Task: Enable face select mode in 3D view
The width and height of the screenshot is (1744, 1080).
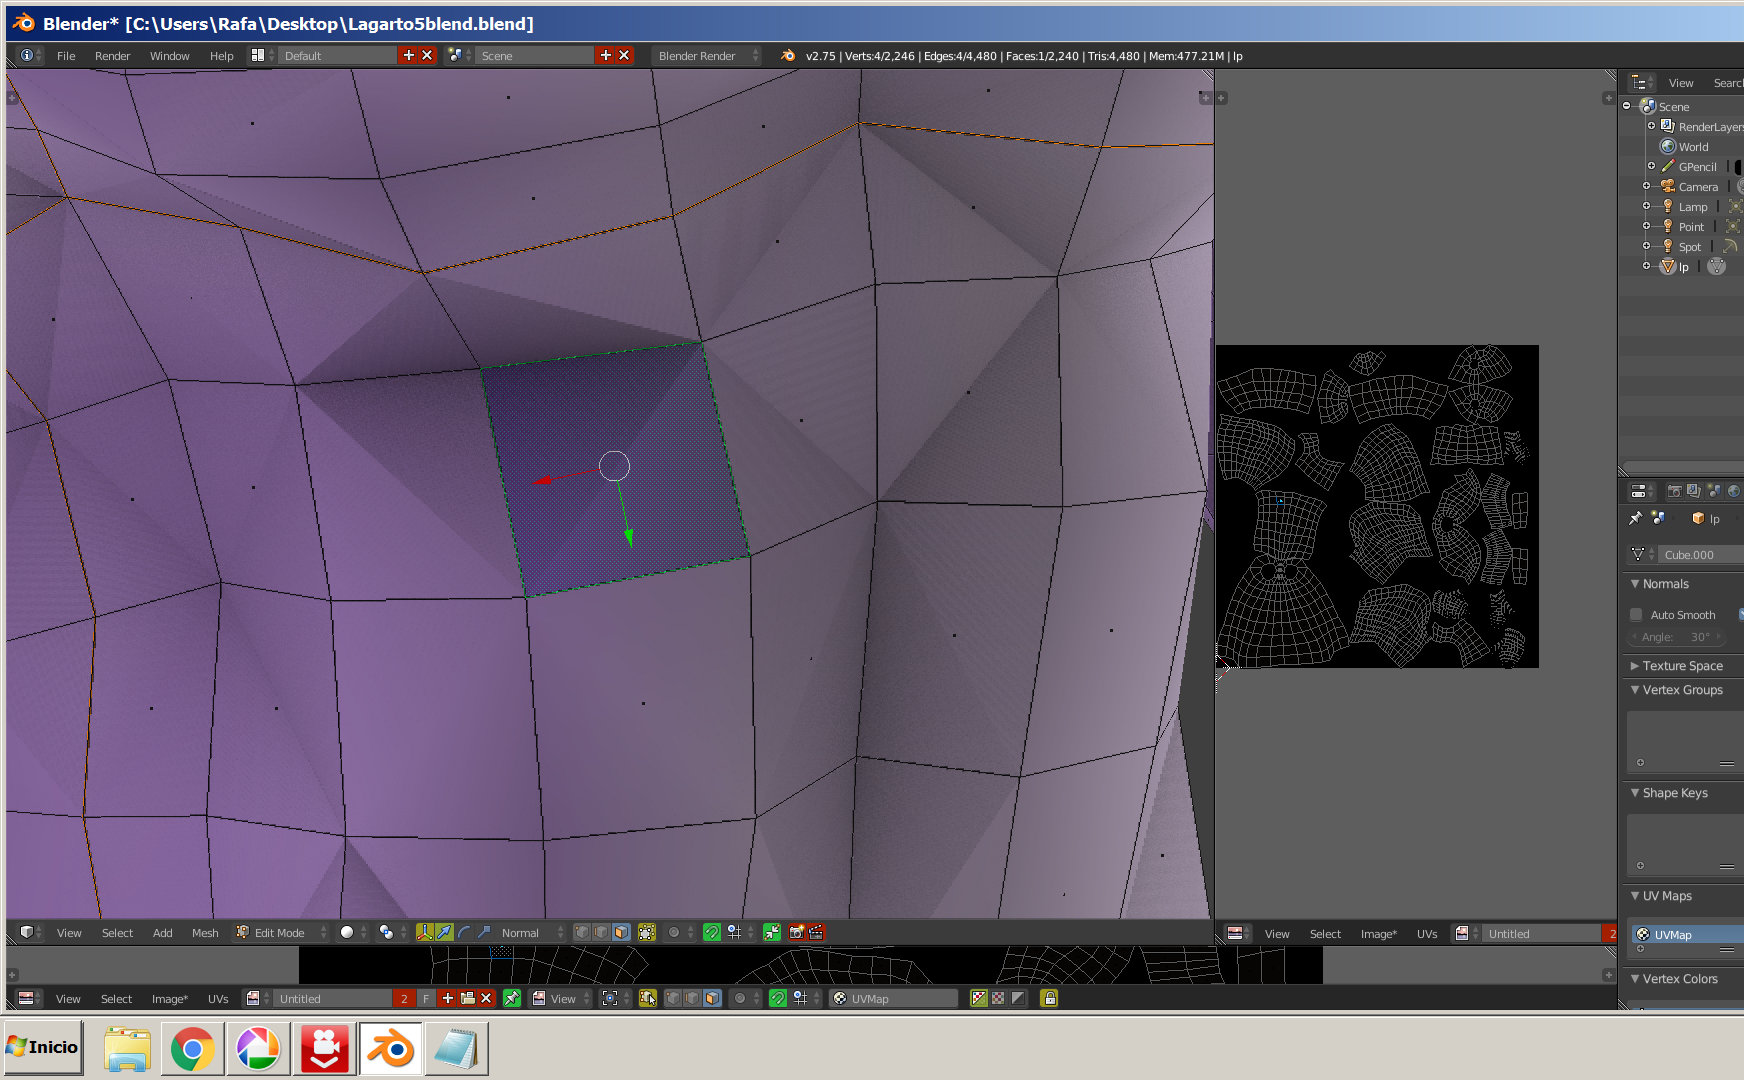Action: 621,932
